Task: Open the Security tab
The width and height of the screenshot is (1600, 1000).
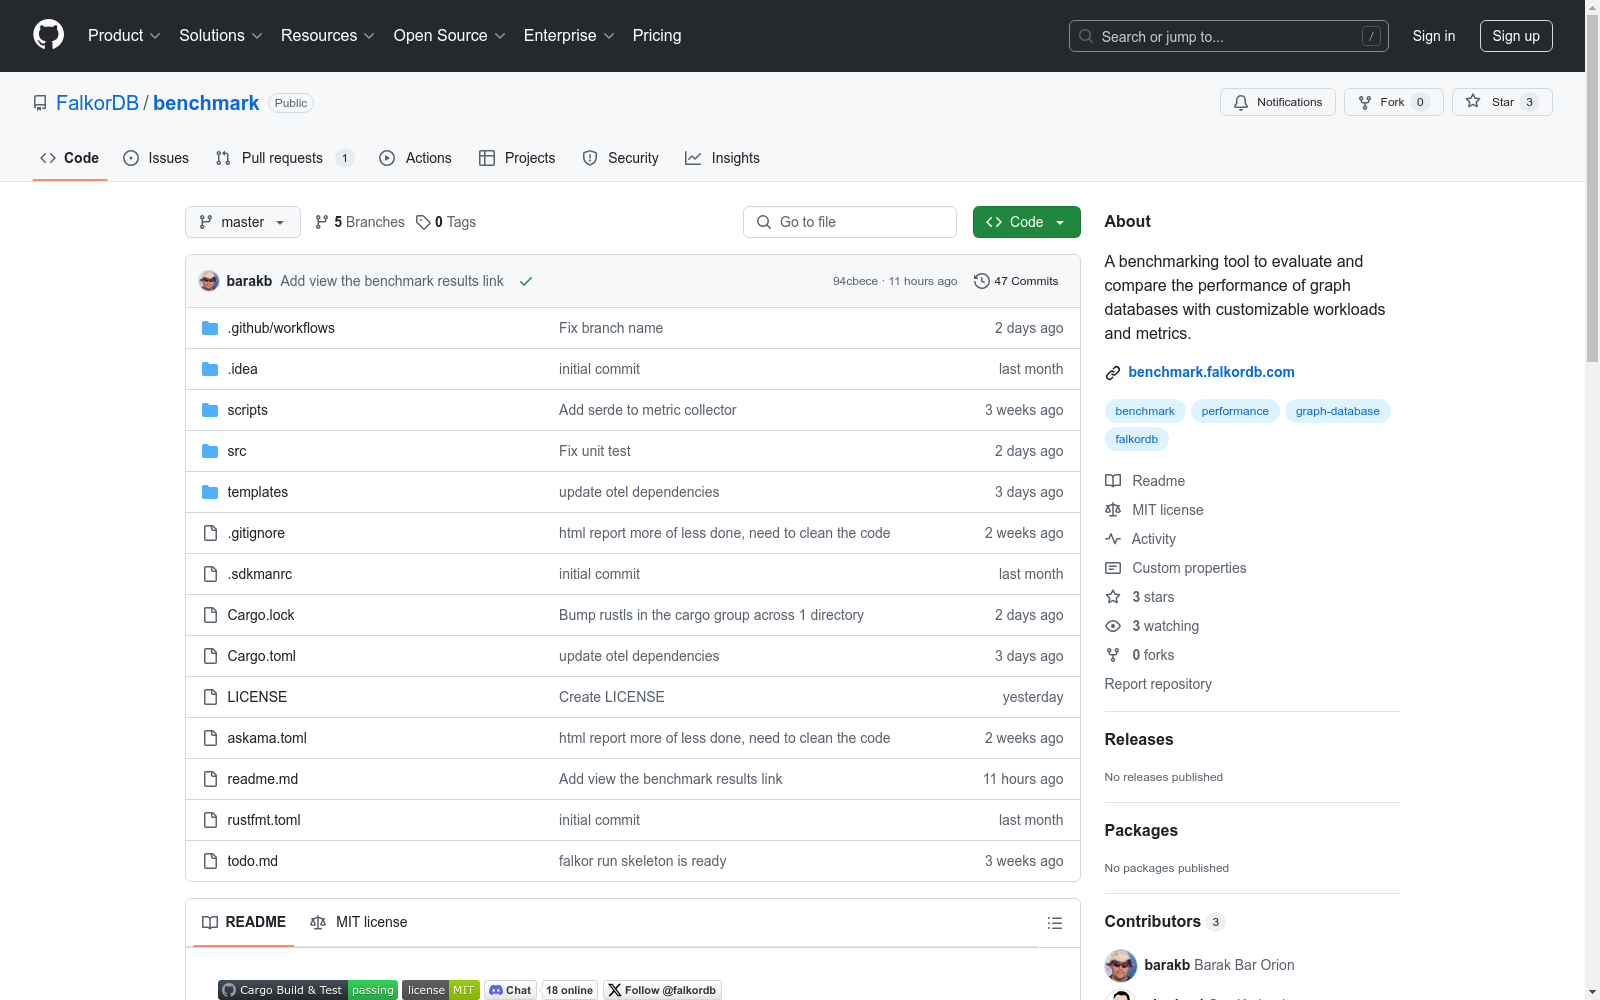Action: pos(621,158)
